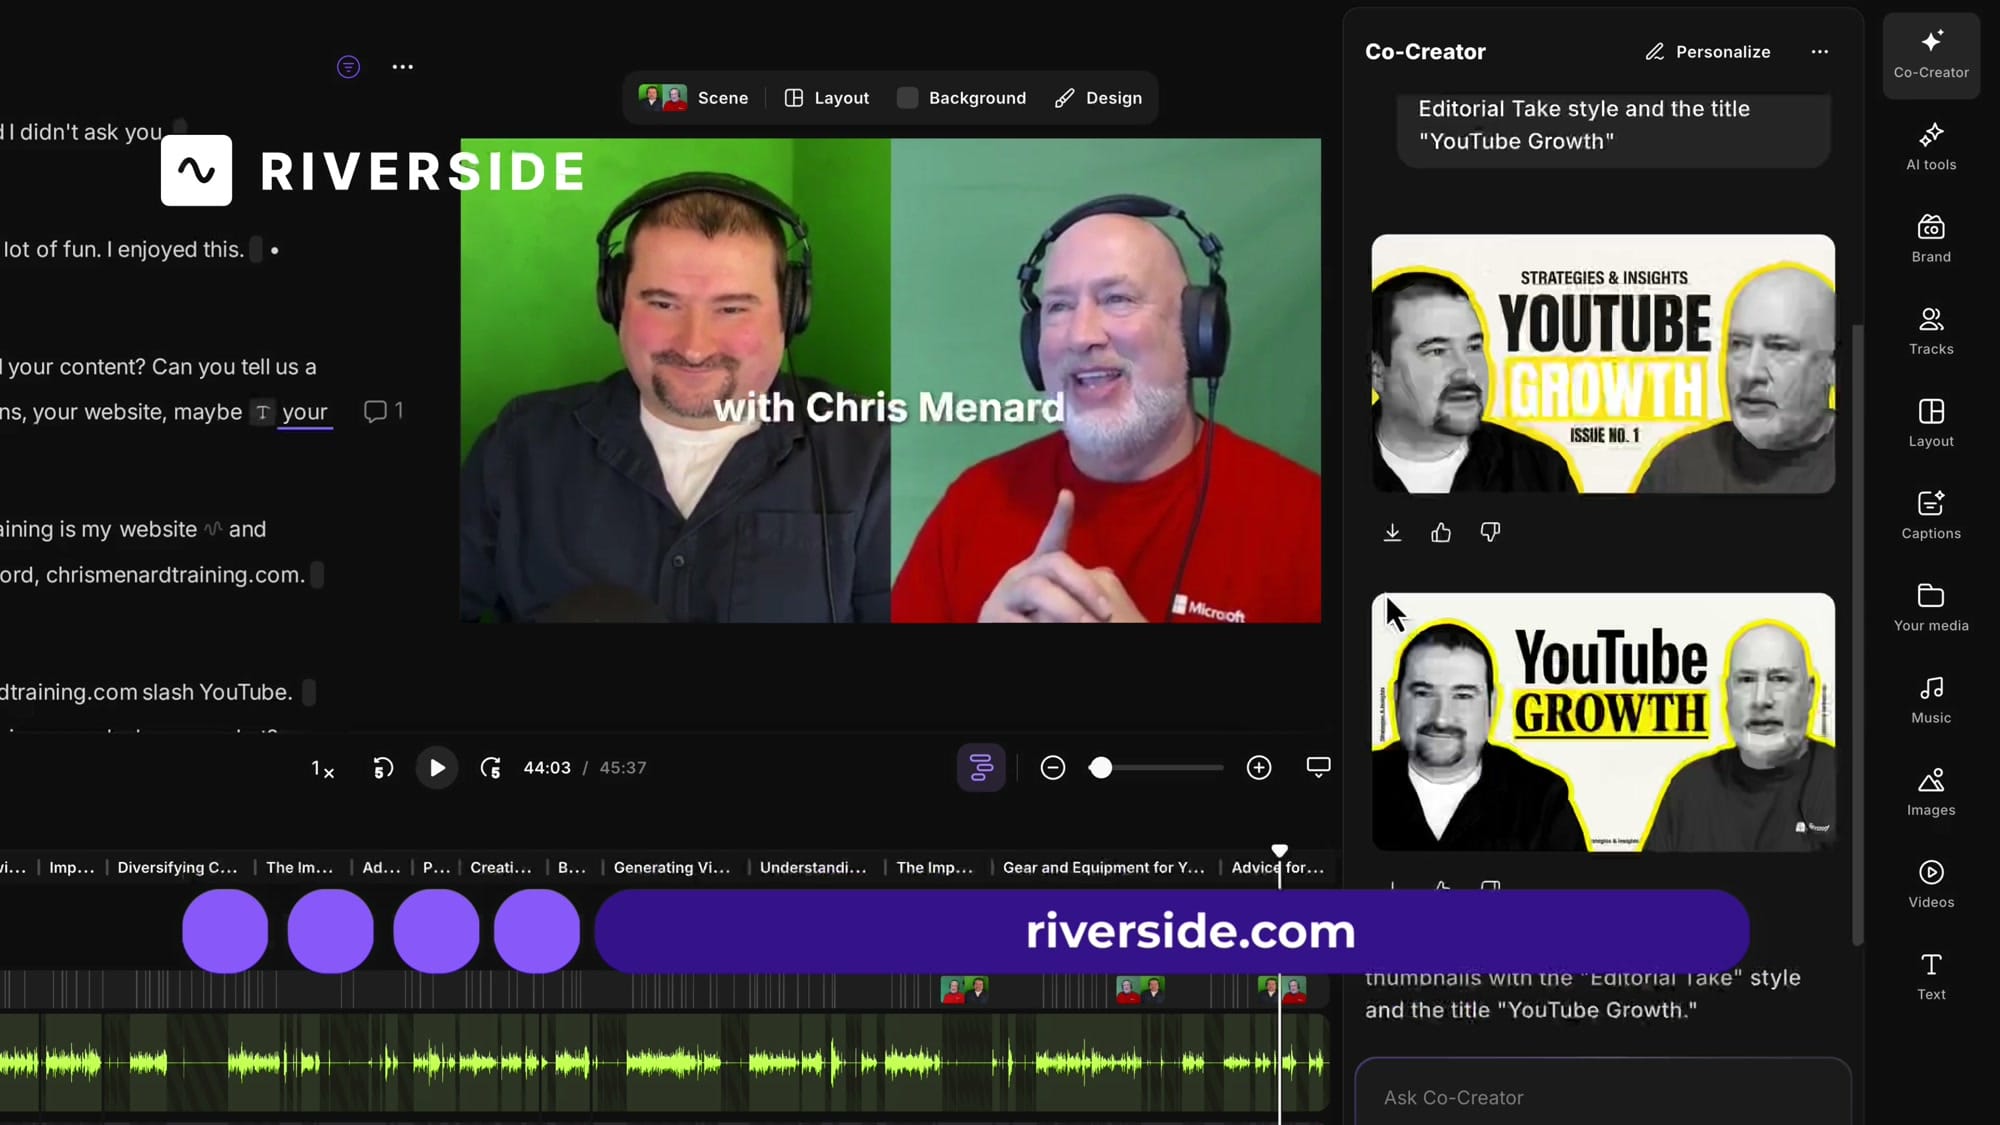Image resolution: width=2000 pixels, height=1125 pixels.
Task: Open the AI tools panel
Action: pyautogui.click(x=1929, y=148)
